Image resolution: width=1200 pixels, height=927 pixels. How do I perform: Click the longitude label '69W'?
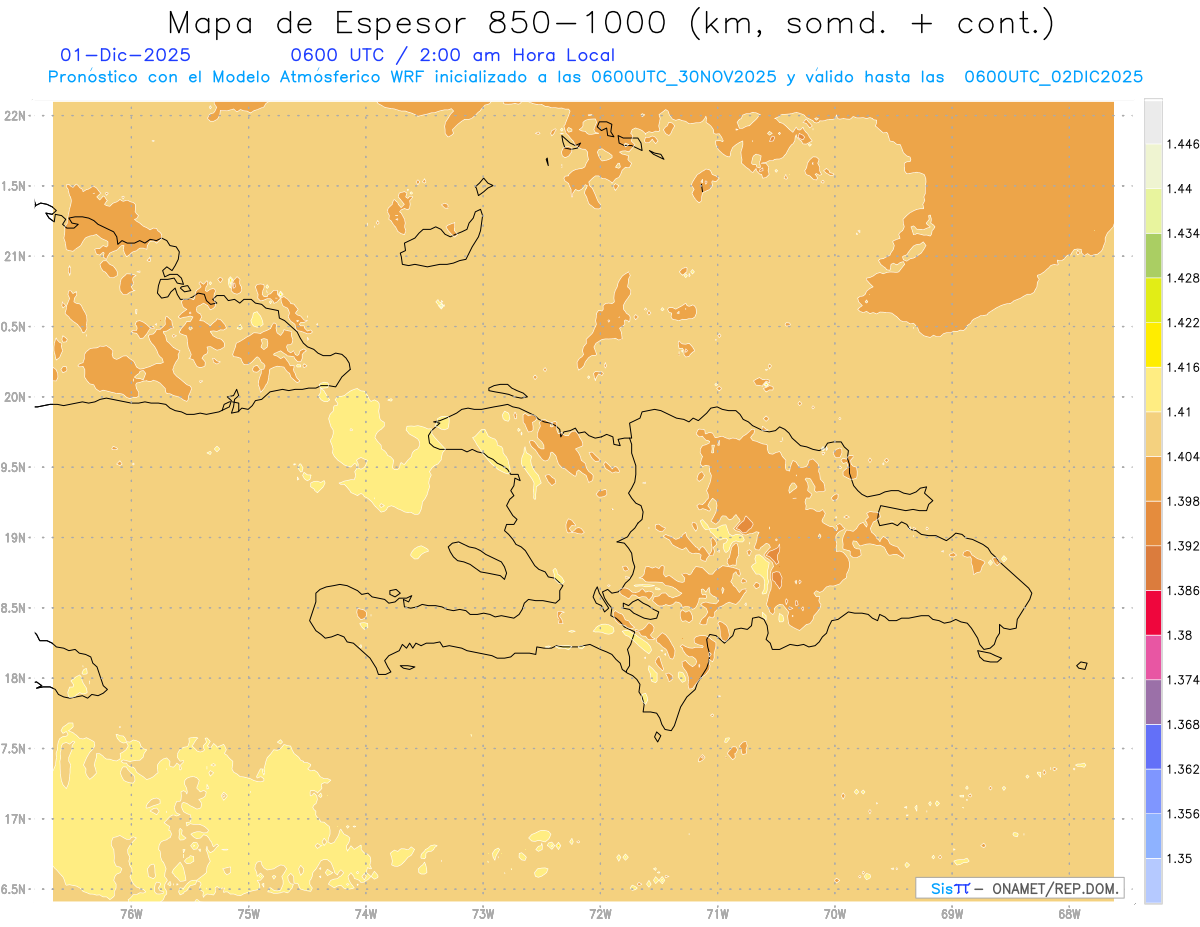(x=952, y=914)
